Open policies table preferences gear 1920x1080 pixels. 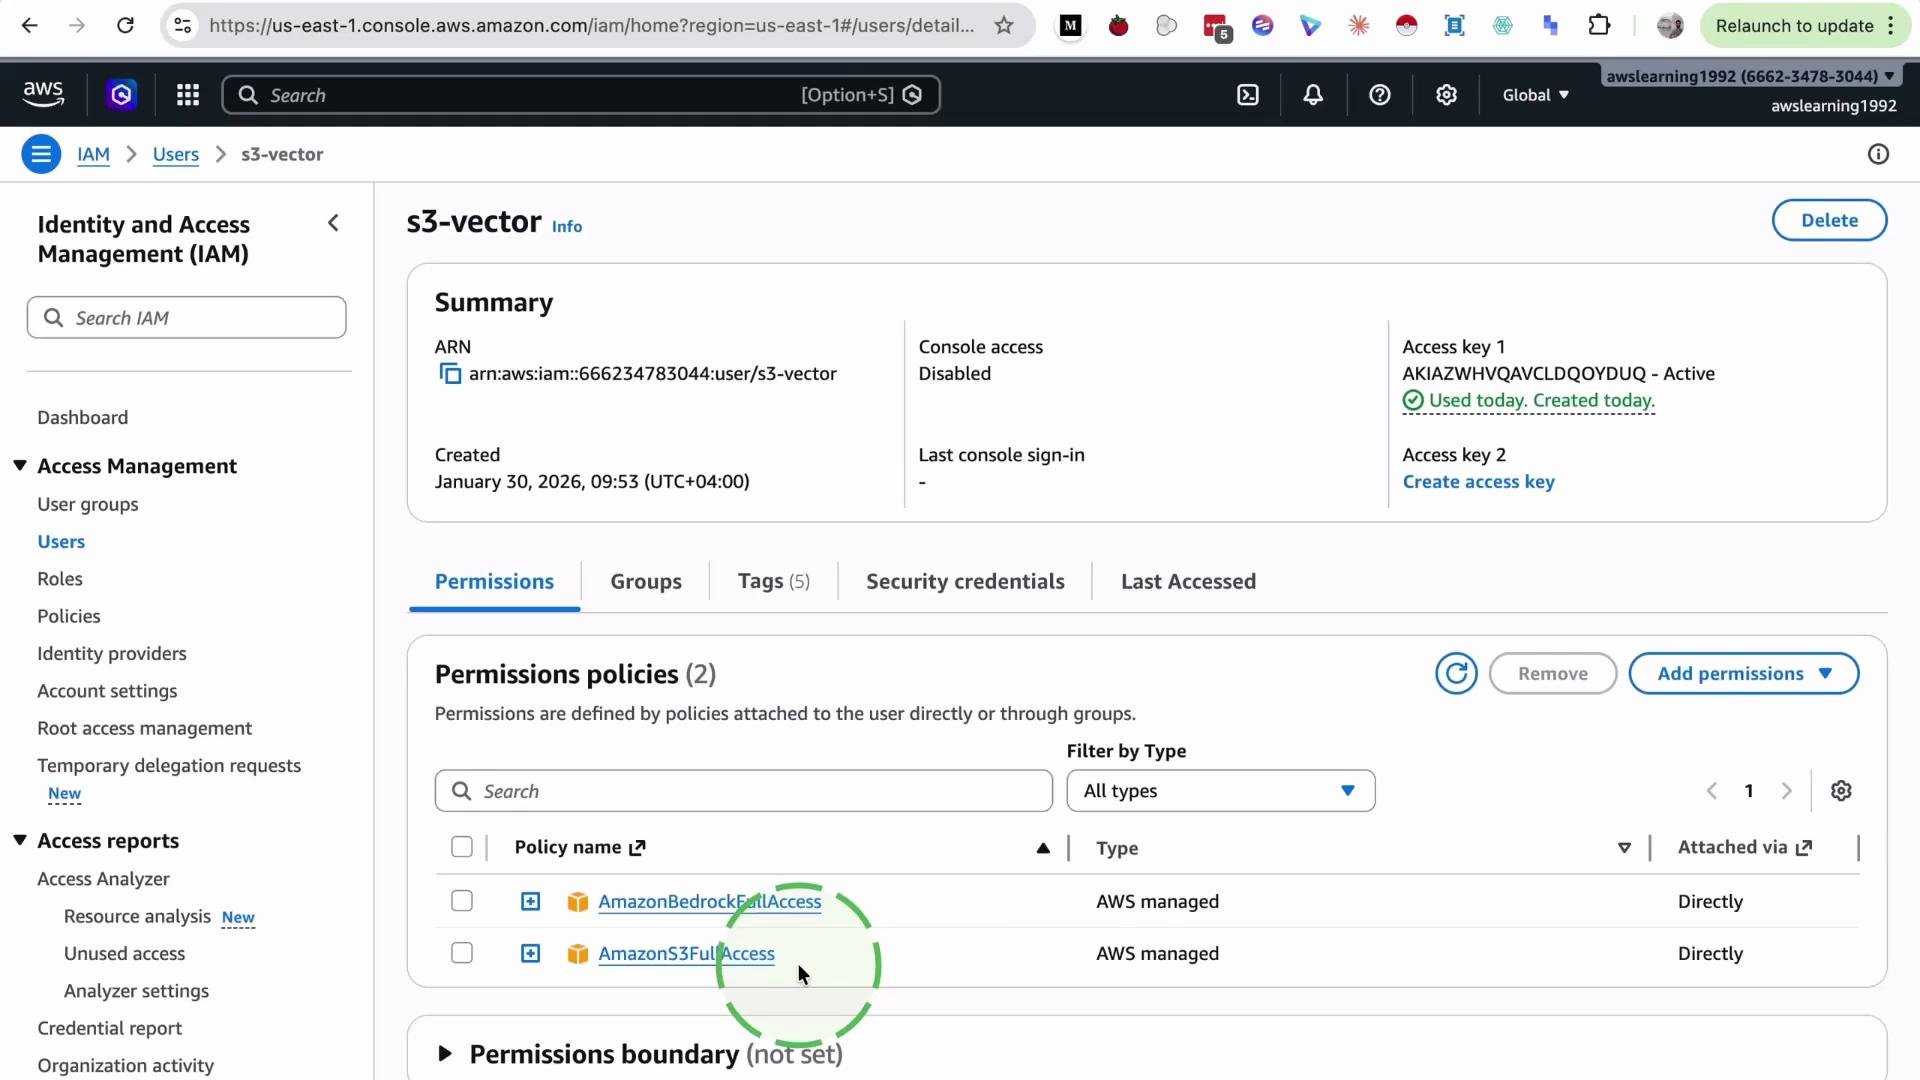click(x=1841, y=791)
